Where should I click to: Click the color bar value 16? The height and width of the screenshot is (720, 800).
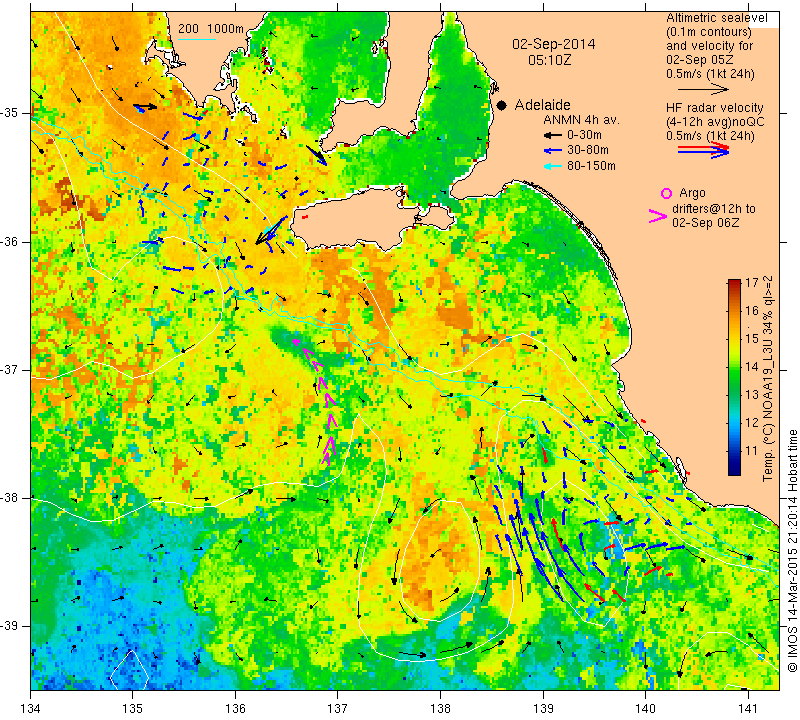751,310
